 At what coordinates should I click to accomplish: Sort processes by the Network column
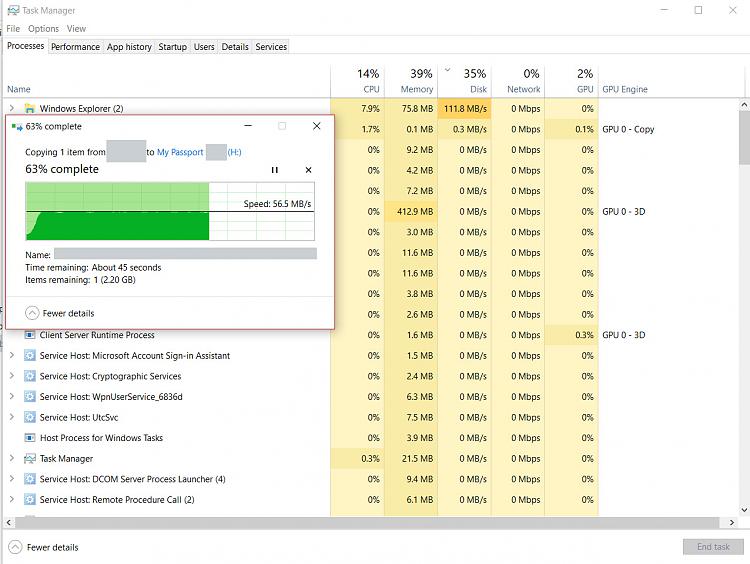click(518, 81)
